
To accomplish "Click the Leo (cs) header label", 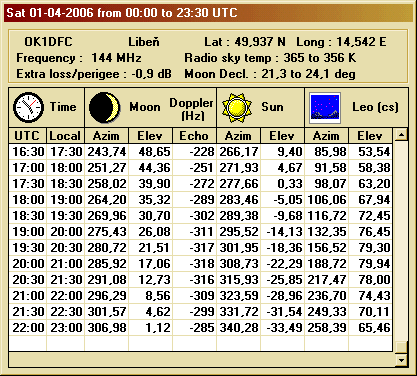I will 375,107.
